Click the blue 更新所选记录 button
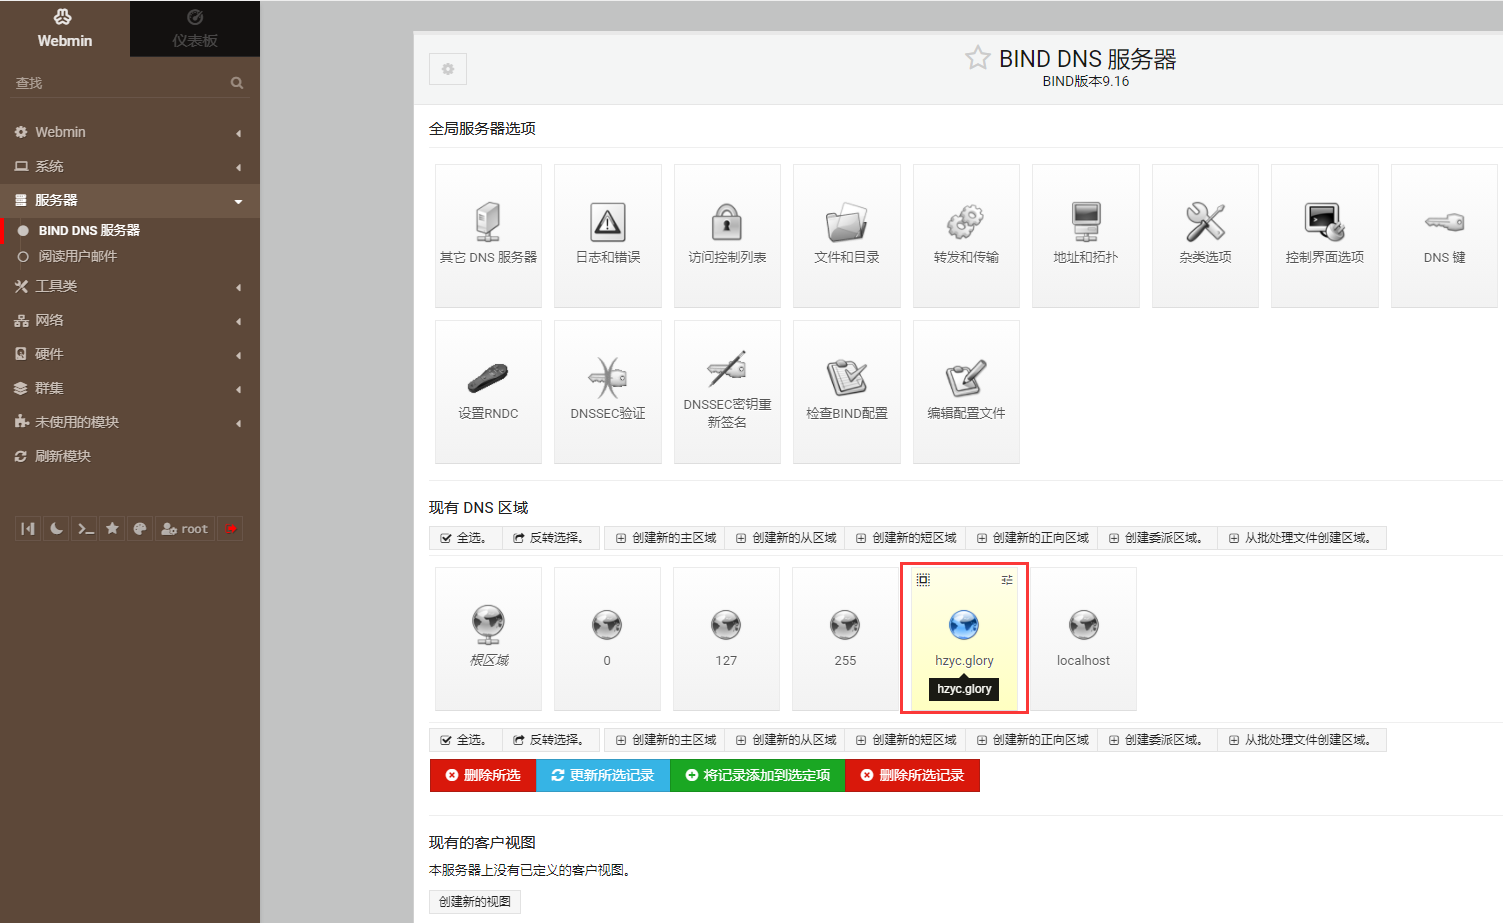Image resolution: width=1503 pixels, height=923 pixels. (603, 775)
